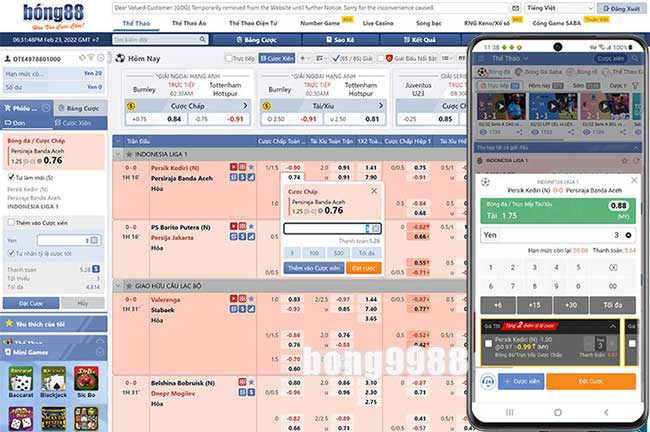Open the hamburger menu in the phone app

(482, 59)
